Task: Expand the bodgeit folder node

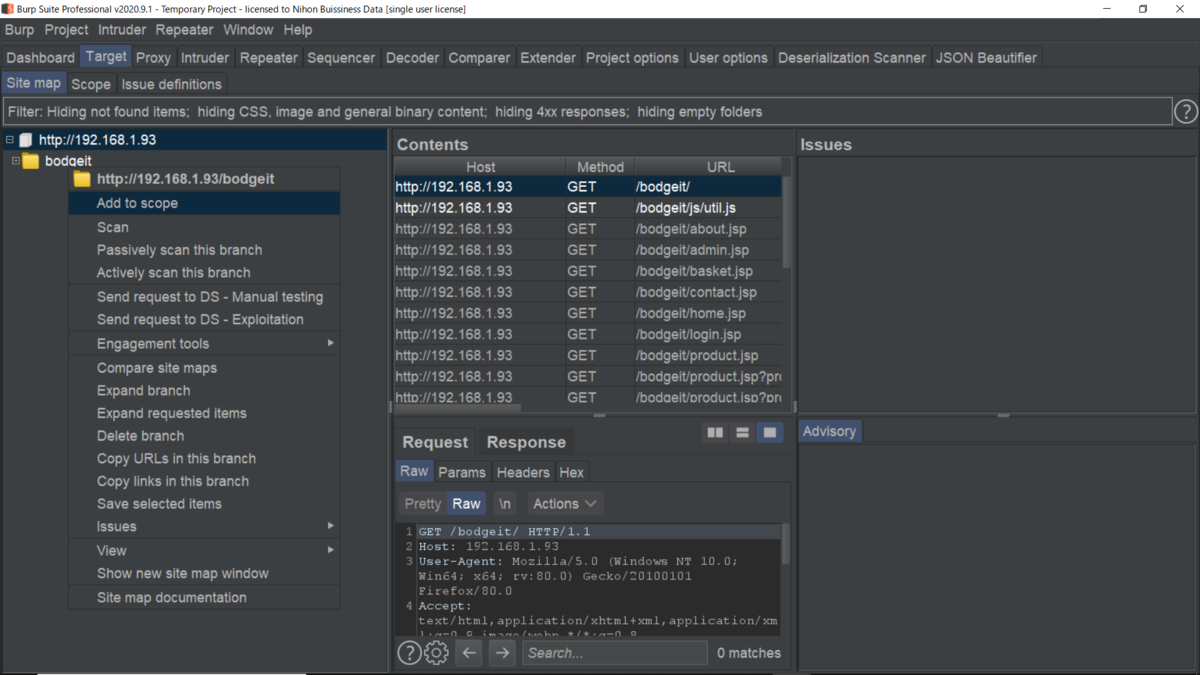Action: [16, 161]
